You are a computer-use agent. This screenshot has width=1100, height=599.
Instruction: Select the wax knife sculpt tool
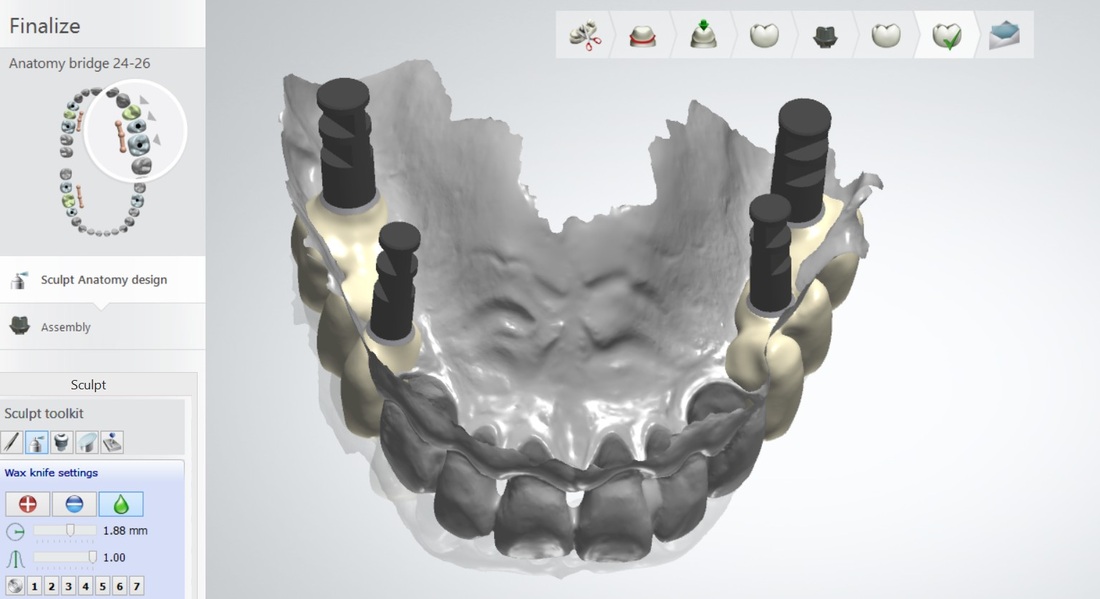pyautogui.click(x=37, y=441)
